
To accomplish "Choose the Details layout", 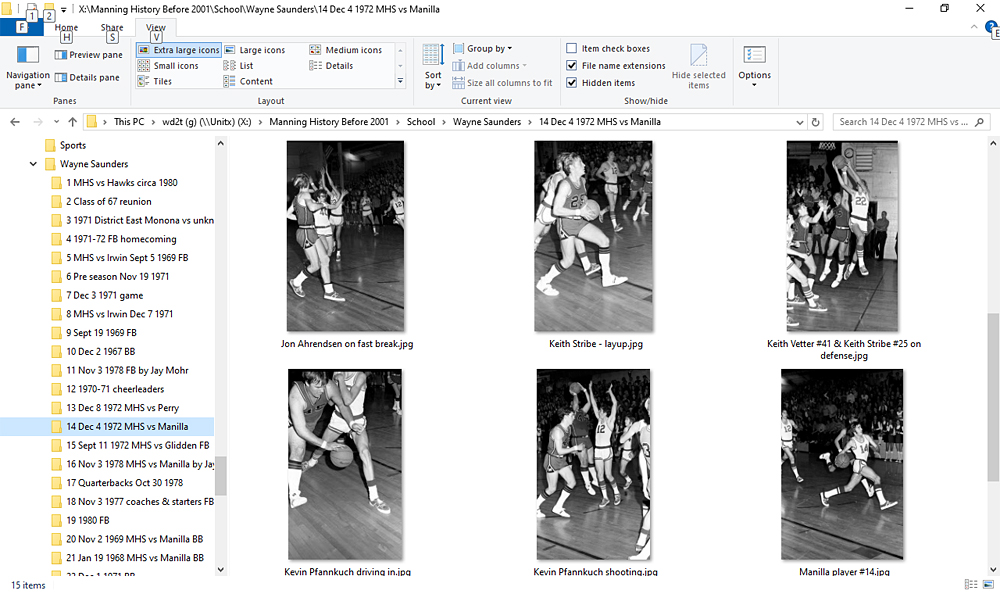I will (331, 66).
